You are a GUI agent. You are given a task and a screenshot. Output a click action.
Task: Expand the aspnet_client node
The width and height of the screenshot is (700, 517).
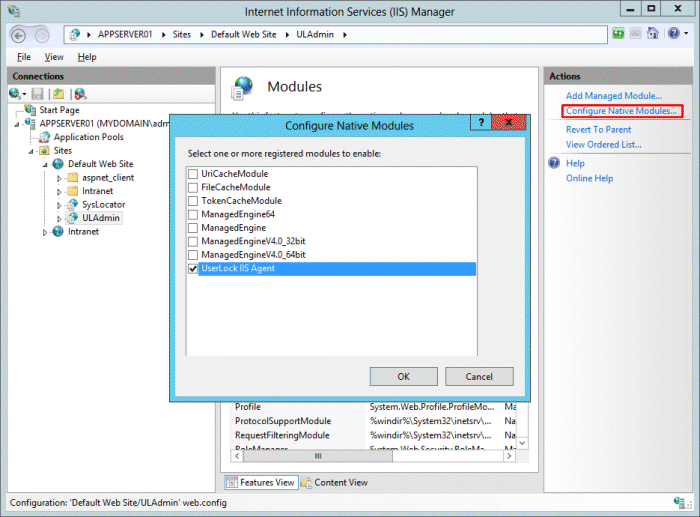coord(59,178)
